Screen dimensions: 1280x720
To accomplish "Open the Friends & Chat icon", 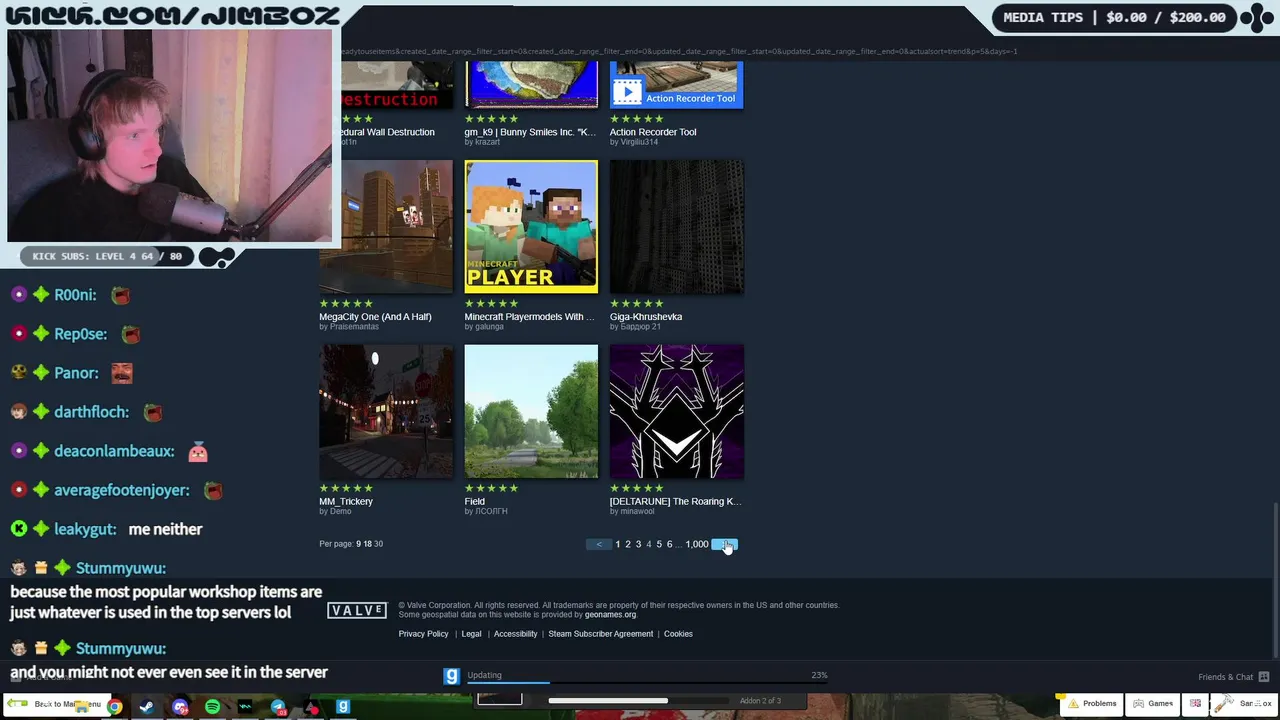I will tap(1264, 677).
